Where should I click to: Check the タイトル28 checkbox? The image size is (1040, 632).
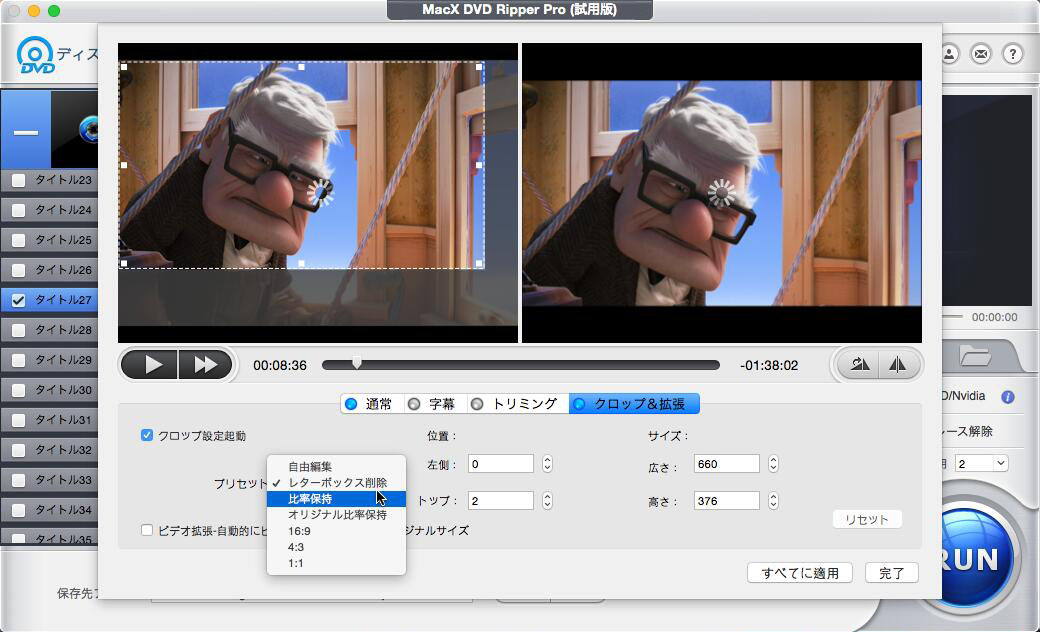pyautogui.click(x=19, y=330)
